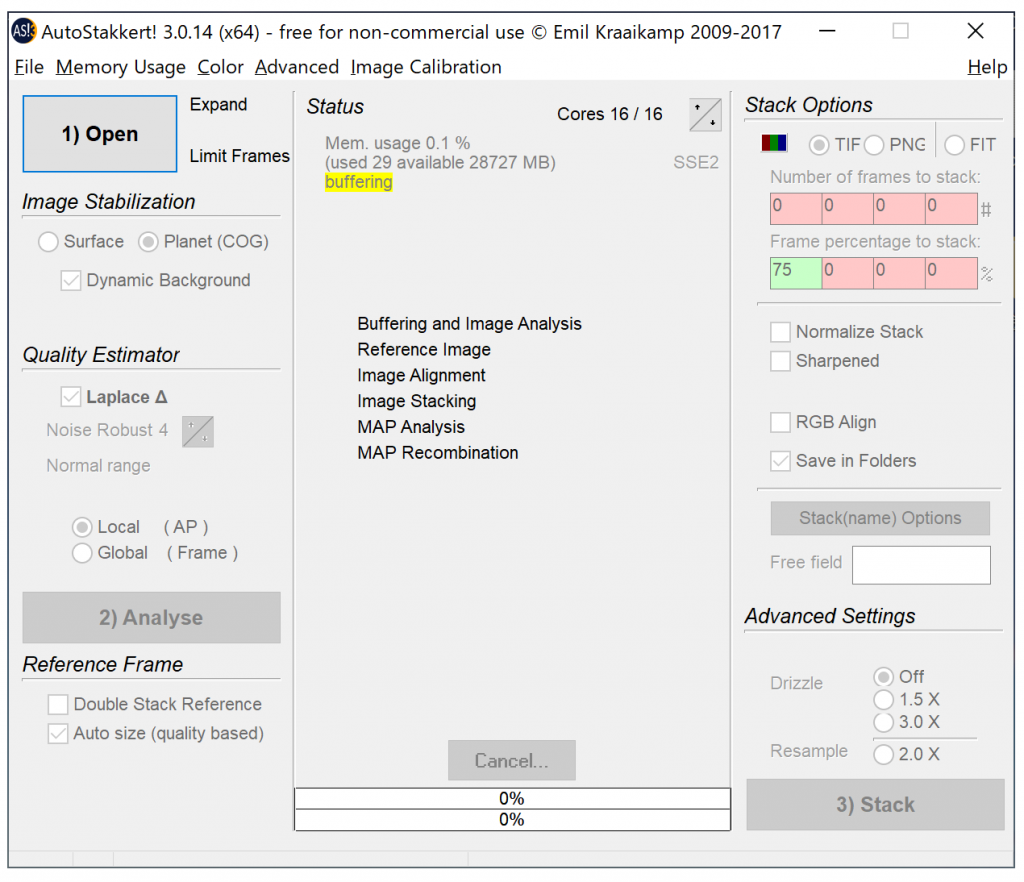
Task: Toggle Dynamic Background checkbox
Action: 155,280
